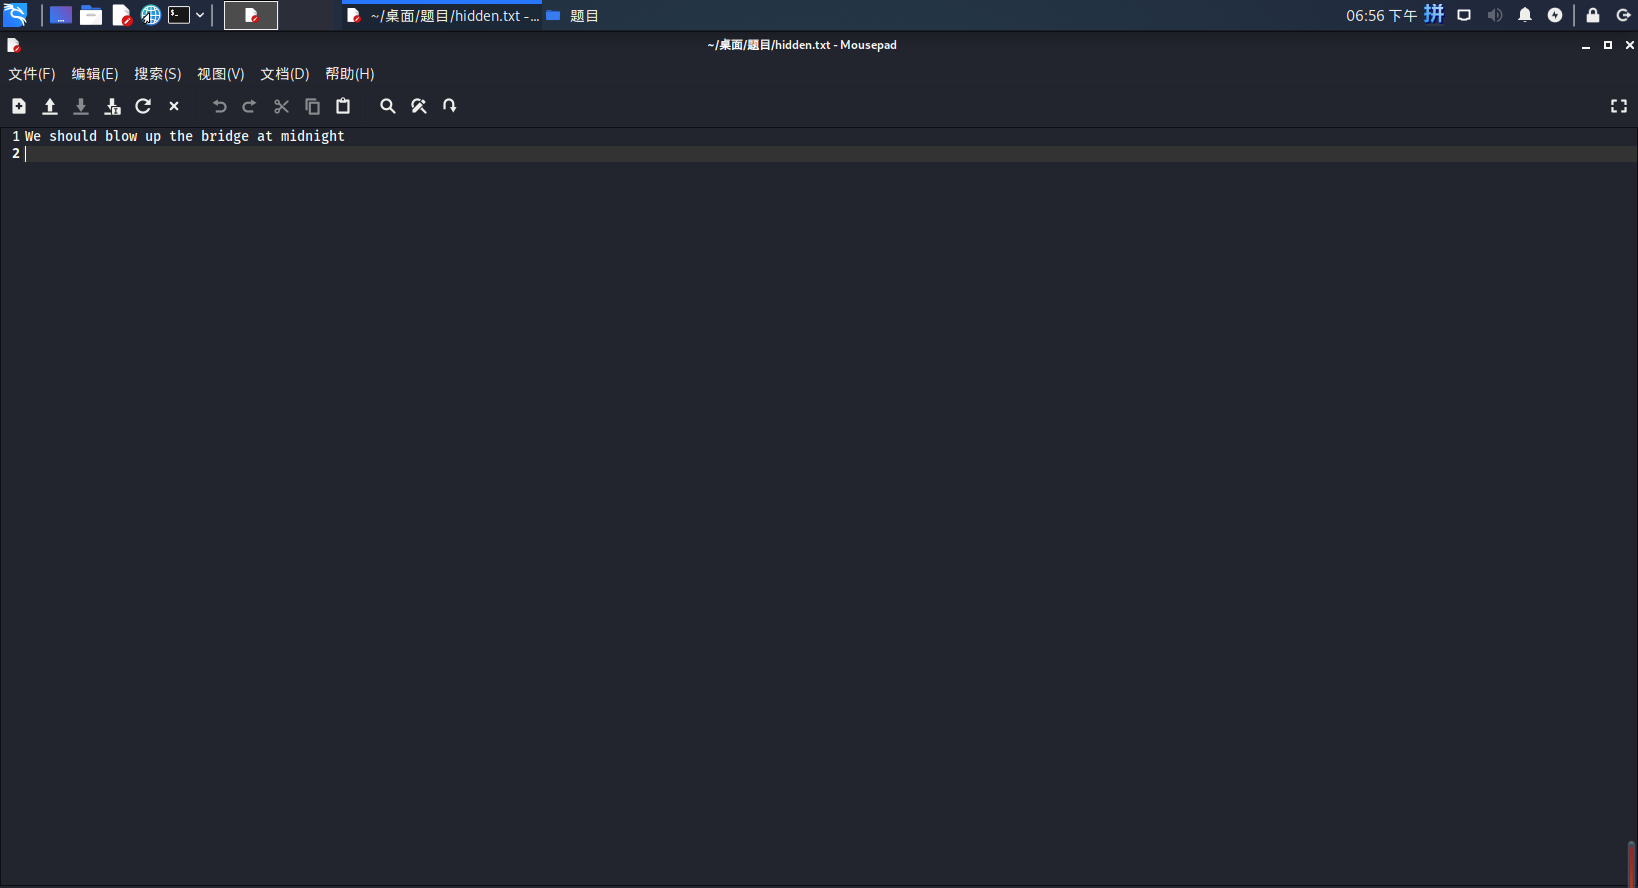Paste from clipboard
Screen dimensions: 1638x888
click(343, 106)
